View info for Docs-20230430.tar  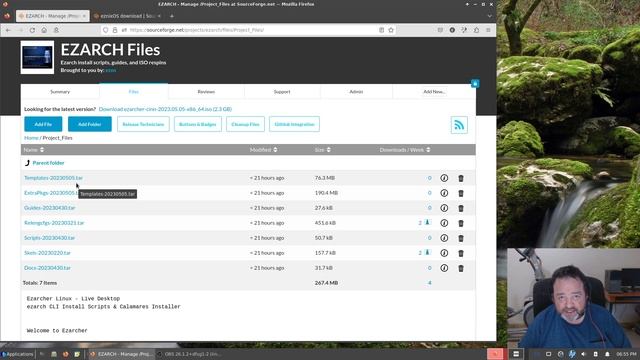tap(444, 268)
